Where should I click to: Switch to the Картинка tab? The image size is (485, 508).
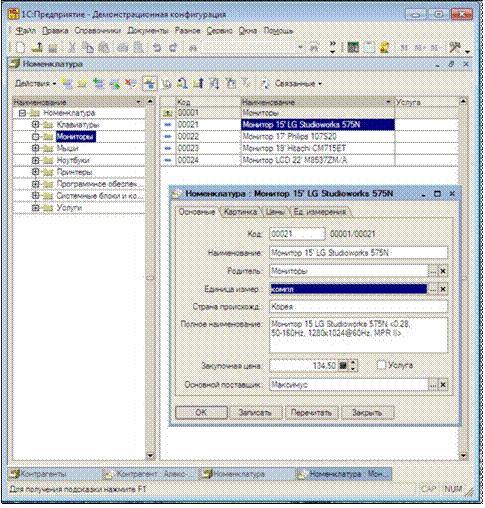click(240, 212)
